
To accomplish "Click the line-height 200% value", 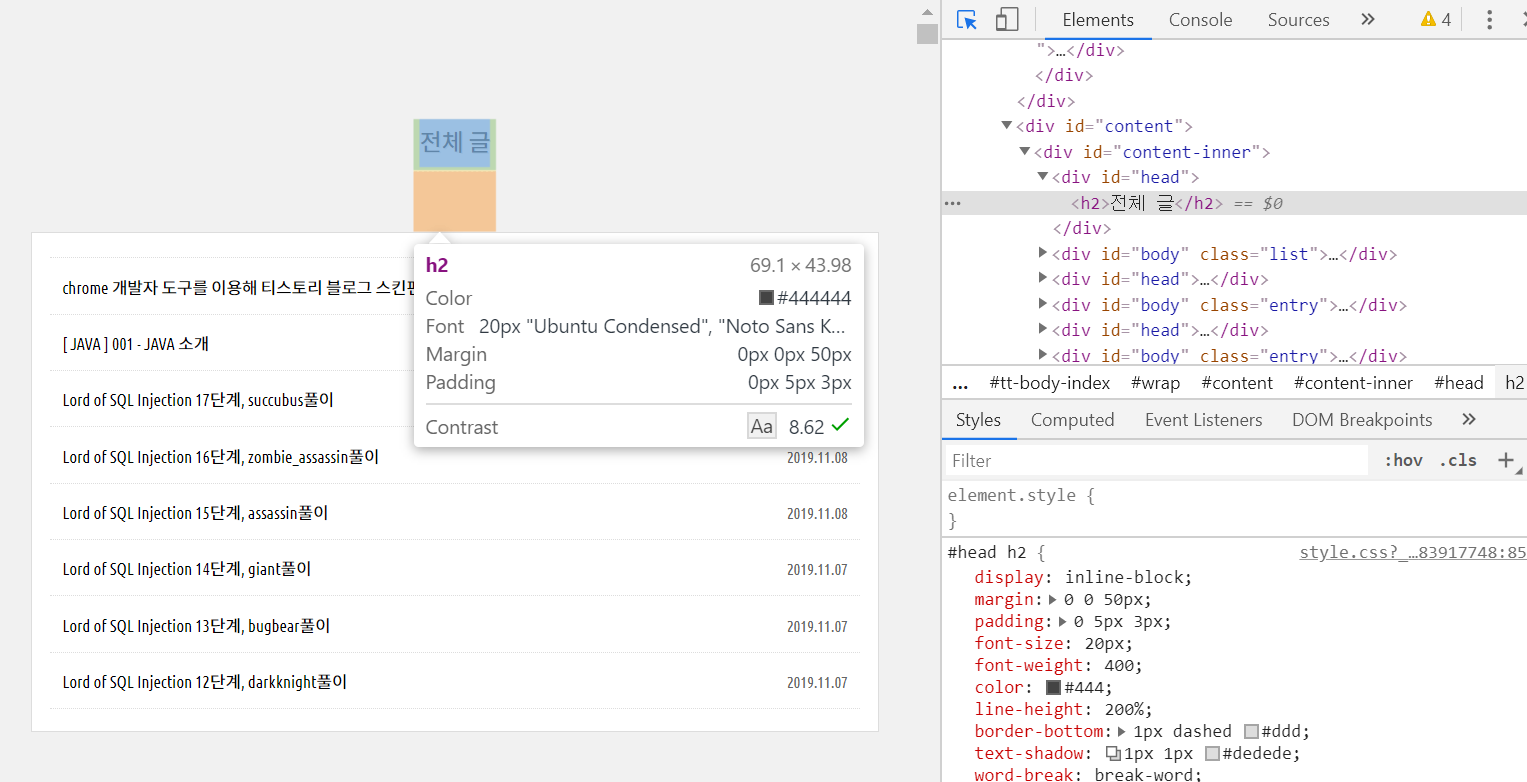I will [x=1124, y=710].
